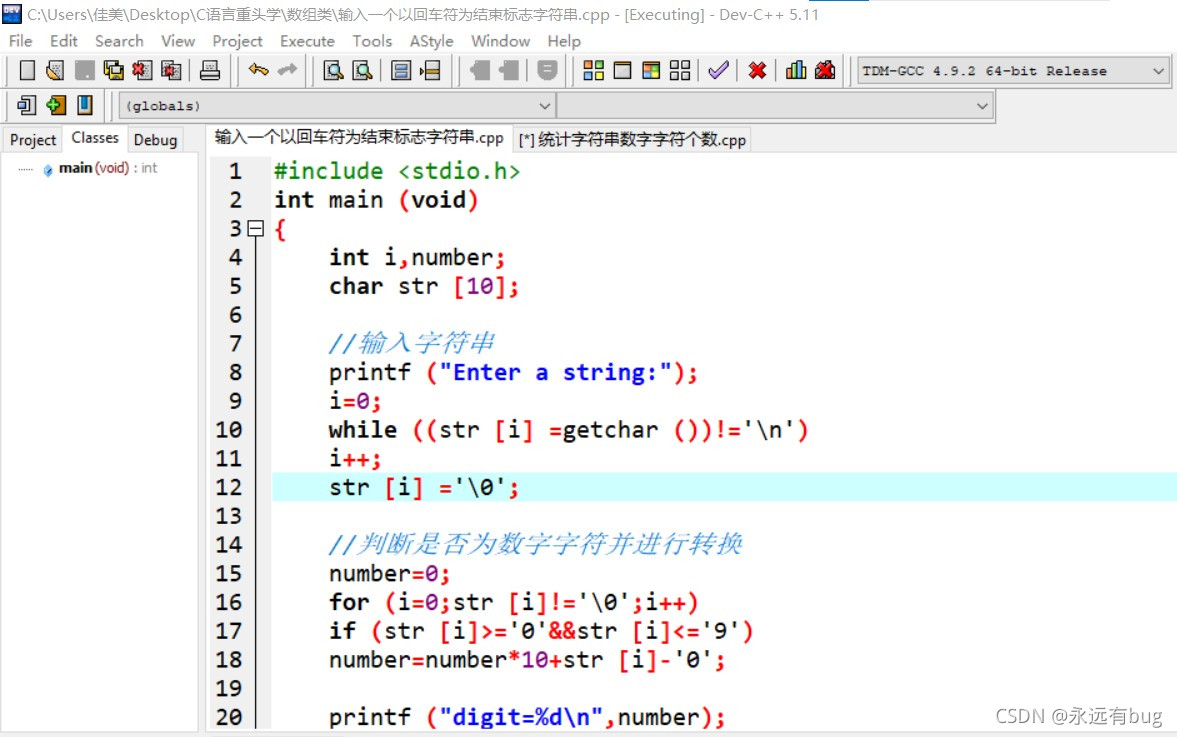Image resolution: width=1177 pixels, height=737 pixels.
Task: Select the [*] 统计字符串数字字符个数.cpp tab
Action: pos(632,140)
